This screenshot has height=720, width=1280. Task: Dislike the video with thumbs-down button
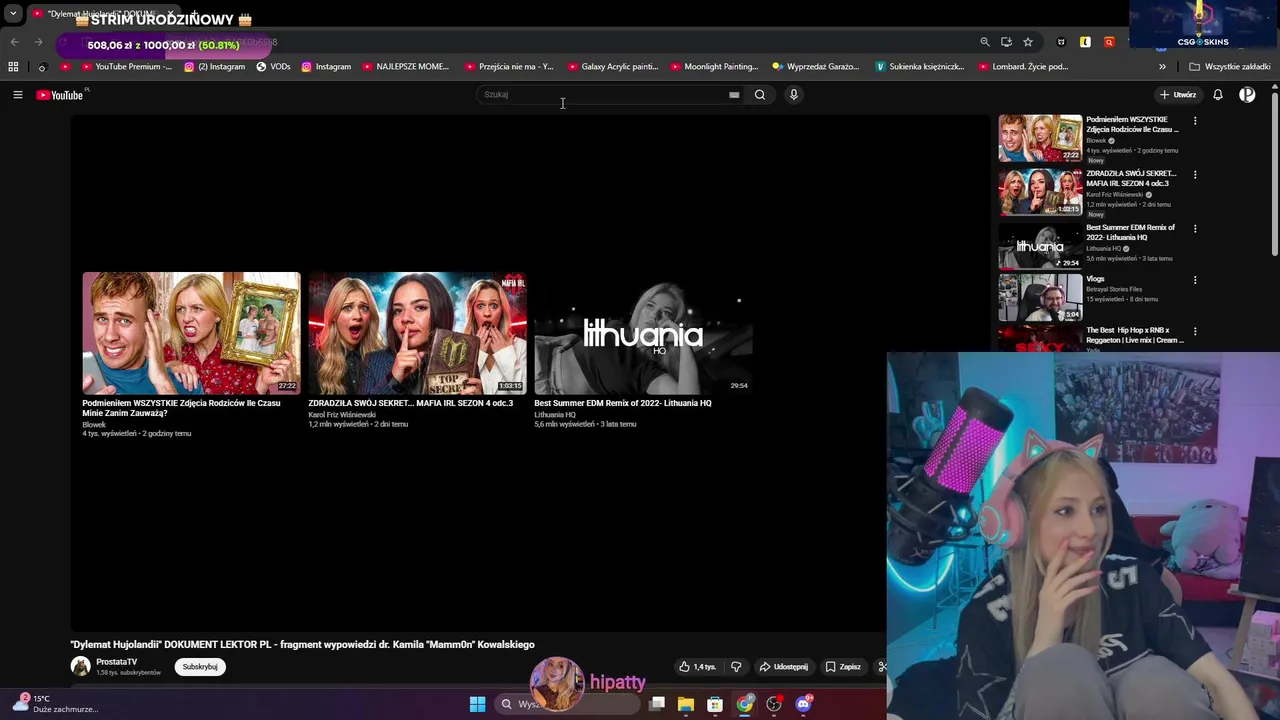click(736, 667)
